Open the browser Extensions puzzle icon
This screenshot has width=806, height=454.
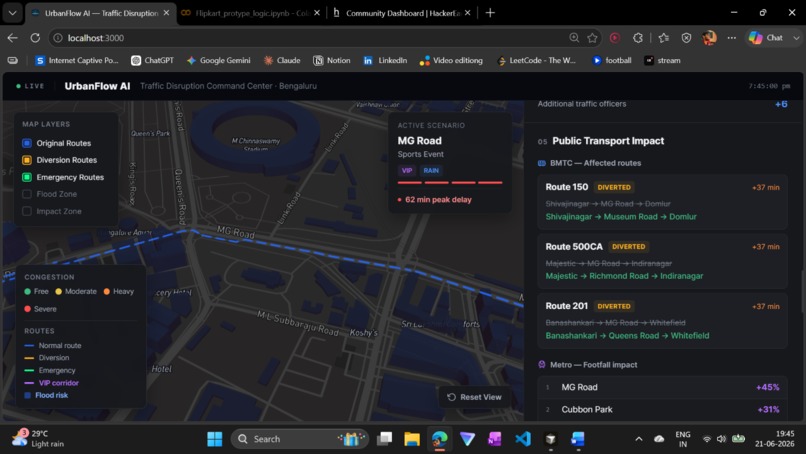[638, 38]
